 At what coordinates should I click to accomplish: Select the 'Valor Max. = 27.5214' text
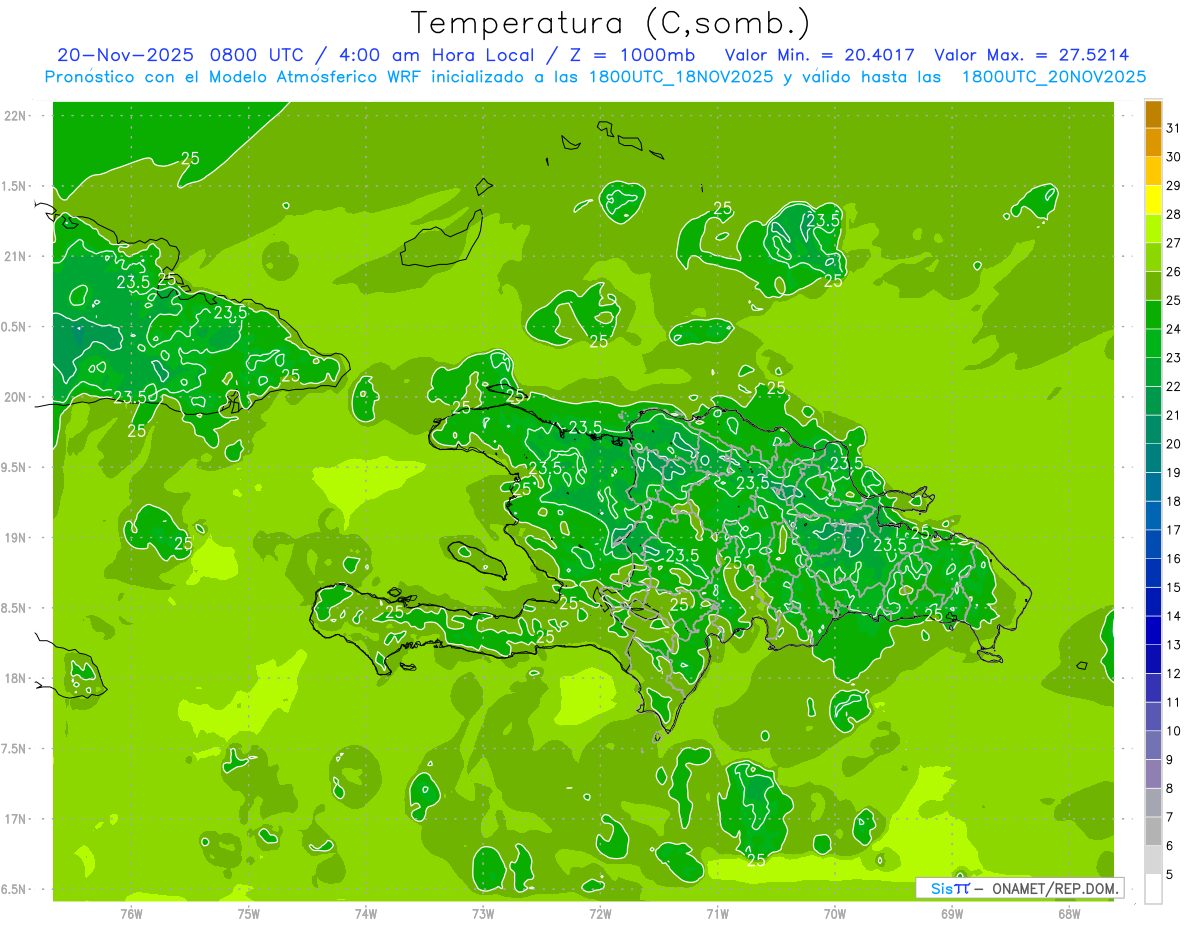click(x=1031, y=55)
